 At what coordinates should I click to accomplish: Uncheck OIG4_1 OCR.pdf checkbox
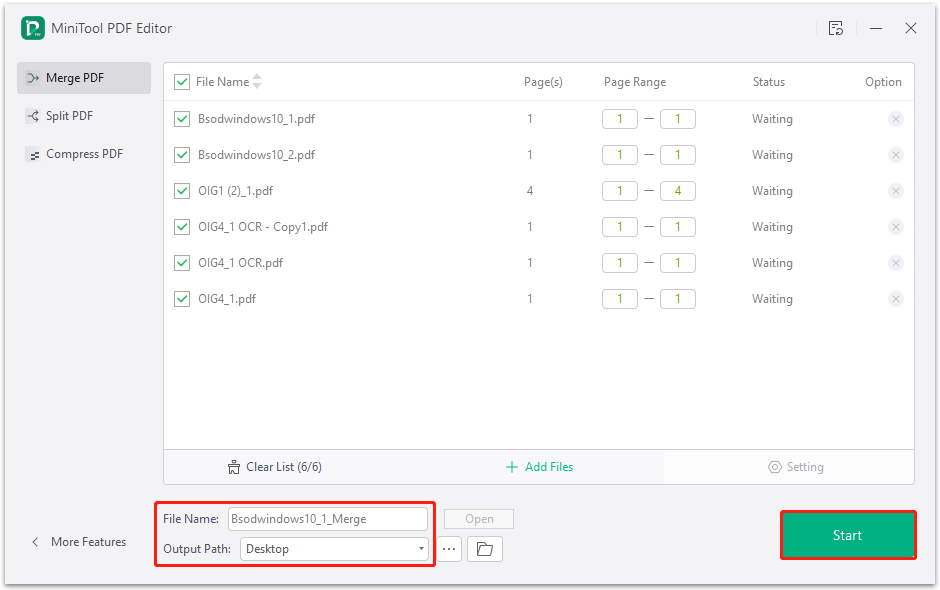pos(182,263)
